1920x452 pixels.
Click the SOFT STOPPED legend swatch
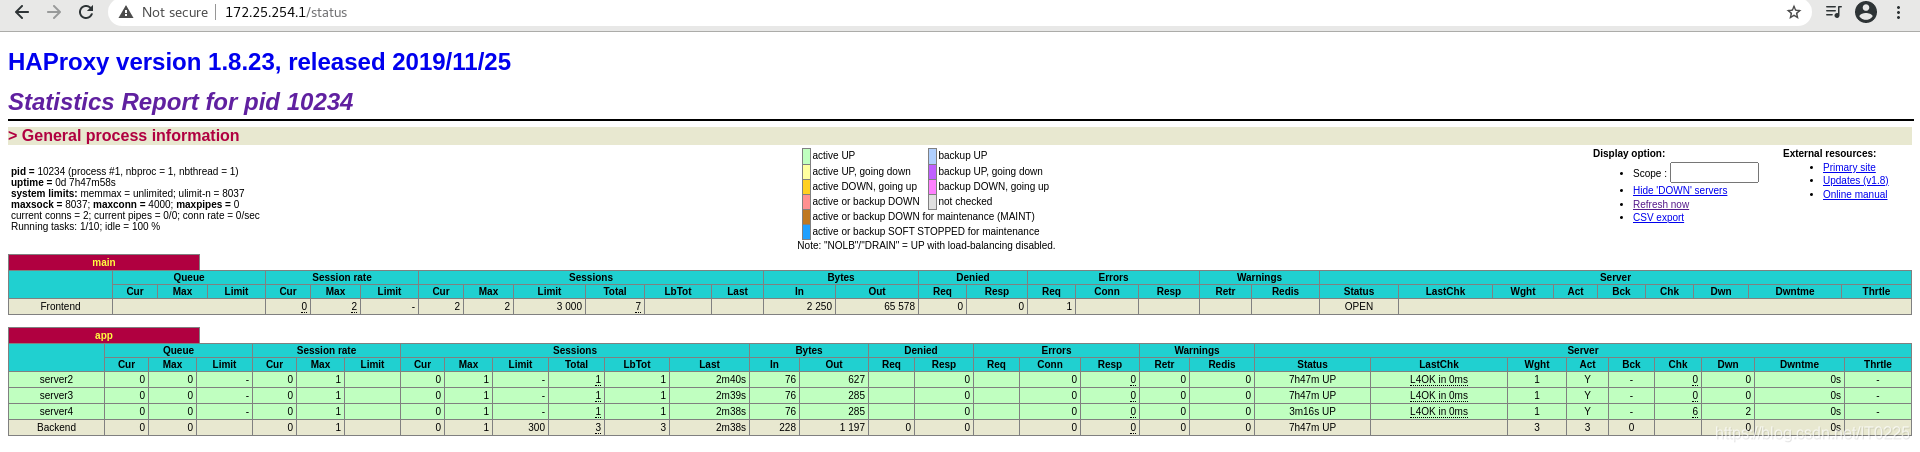(806, 231)
